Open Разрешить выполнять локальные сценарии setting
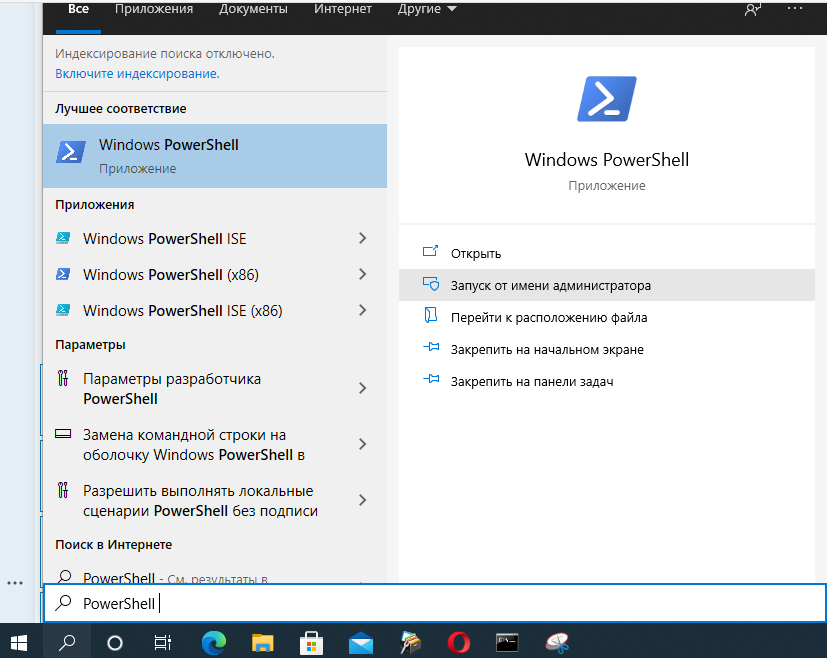 [x=215, y=500]
